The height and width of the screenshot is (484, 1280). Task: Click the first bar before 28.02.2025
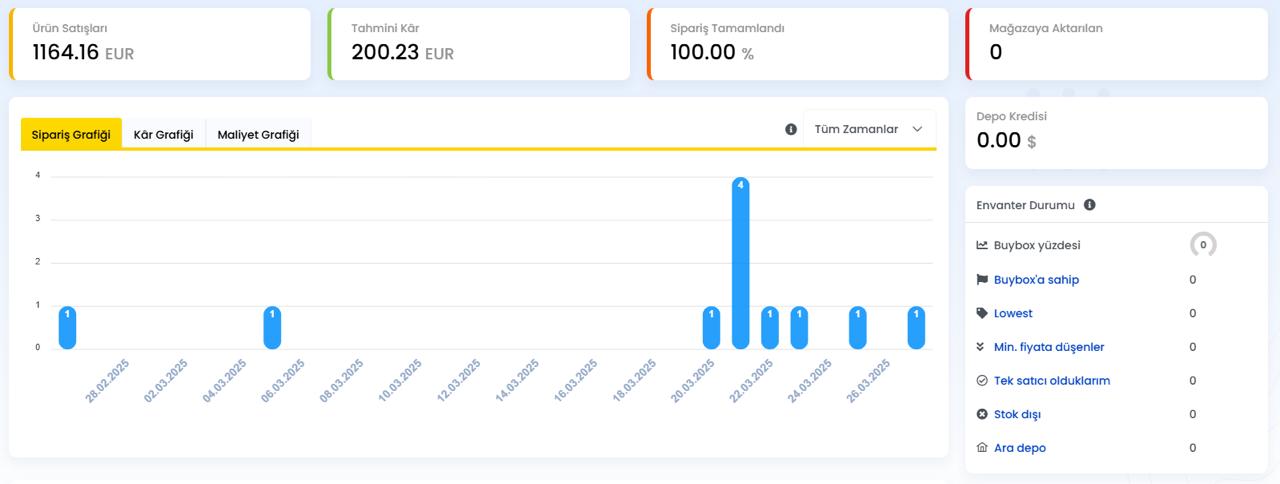coord(67,327)
